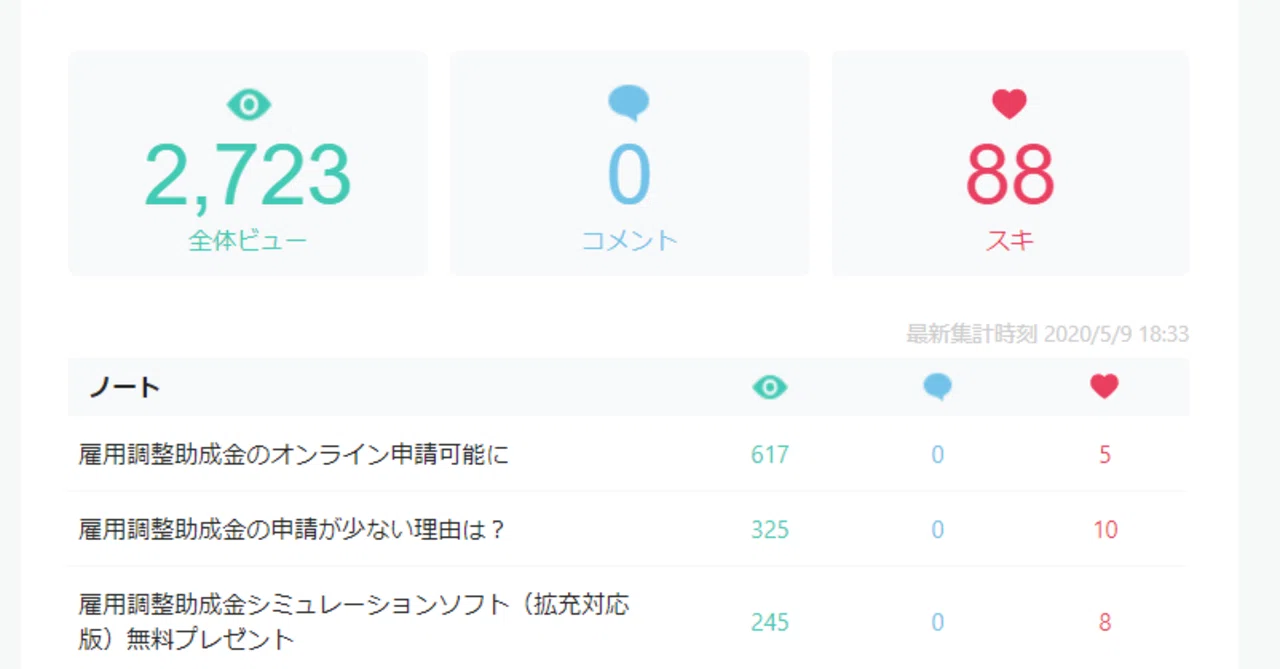Sort by likes using table header heart icon
This screenshot has height=669, width=1280.
pyautogui.click(x=1104, y=387)
